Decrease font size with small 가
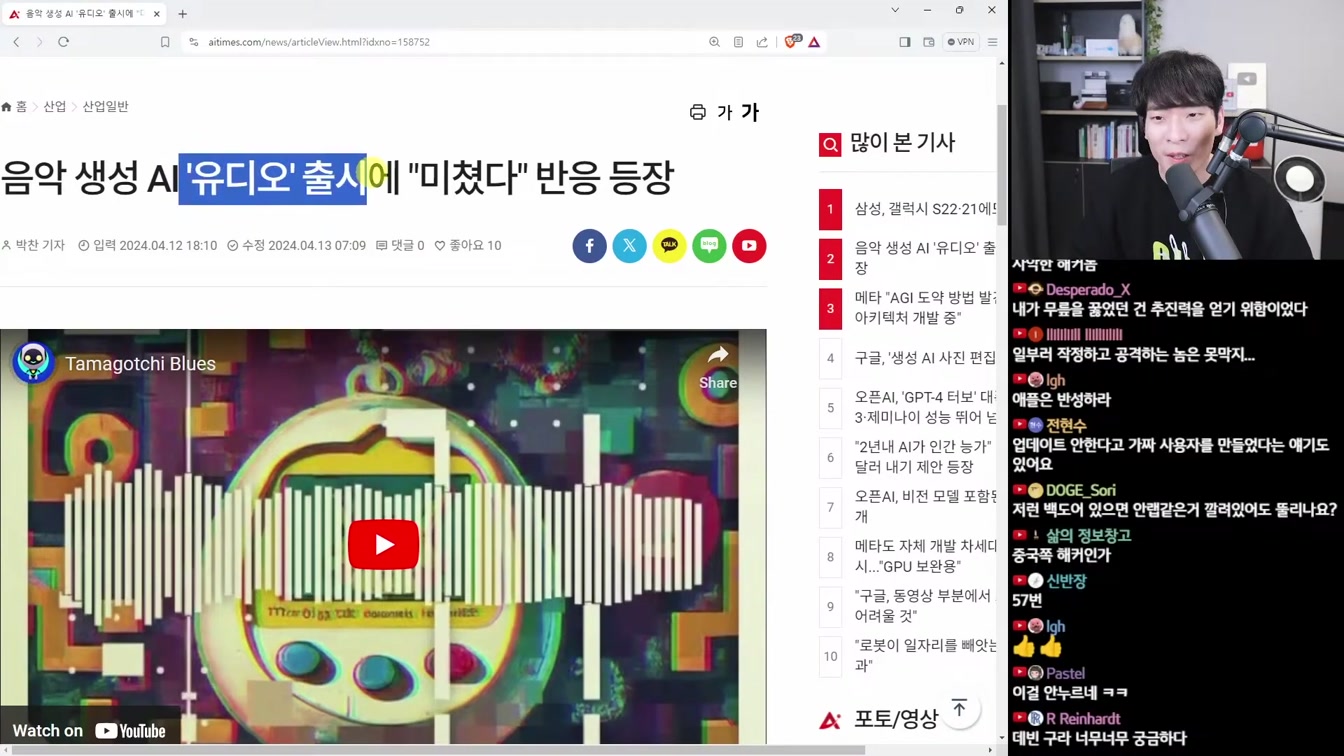 [x=724, y=113]
